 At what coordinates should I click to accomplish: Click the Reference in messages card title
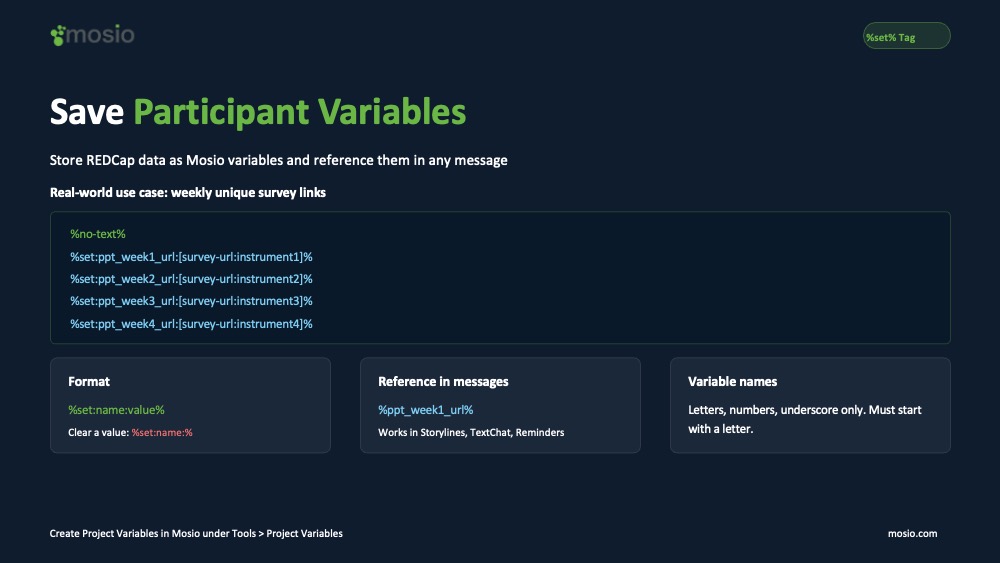[443, 381]
